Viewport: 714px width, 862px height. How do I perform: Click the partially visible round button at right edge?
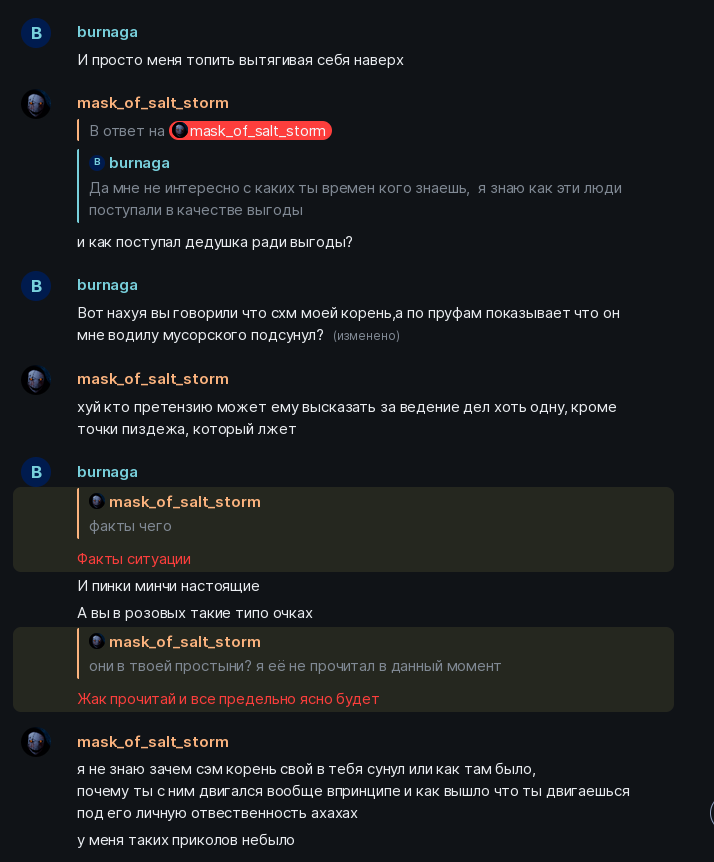709,812
